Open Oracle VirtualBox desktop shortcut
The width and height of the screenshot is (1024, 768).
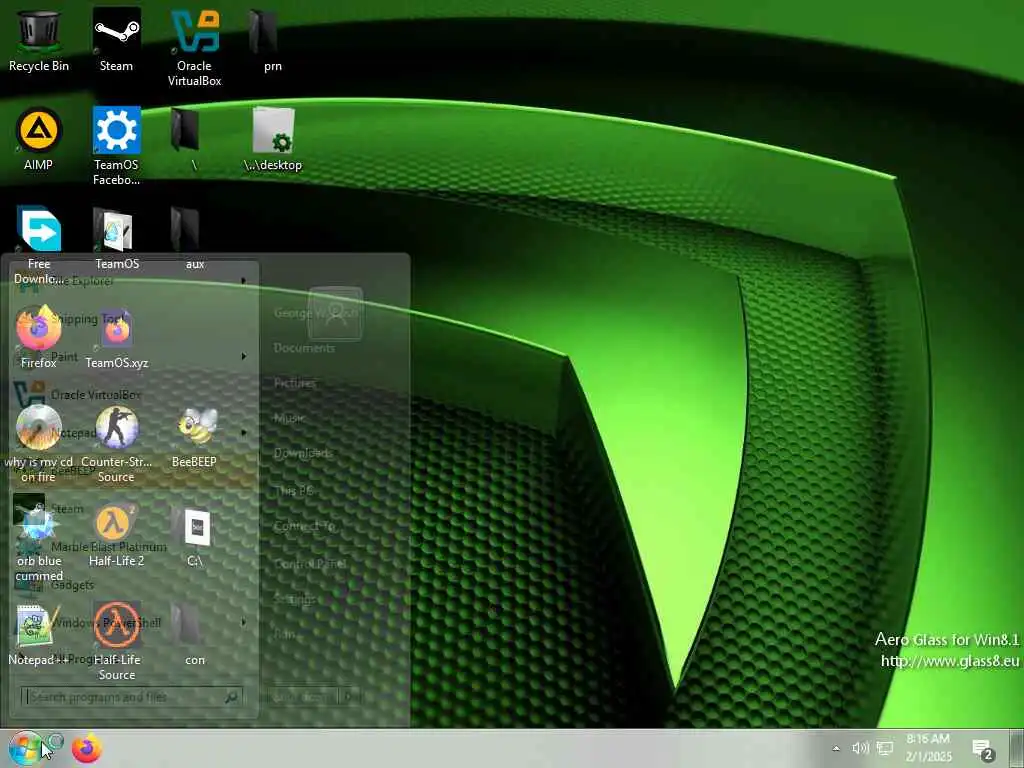click(x=195, y=47)
